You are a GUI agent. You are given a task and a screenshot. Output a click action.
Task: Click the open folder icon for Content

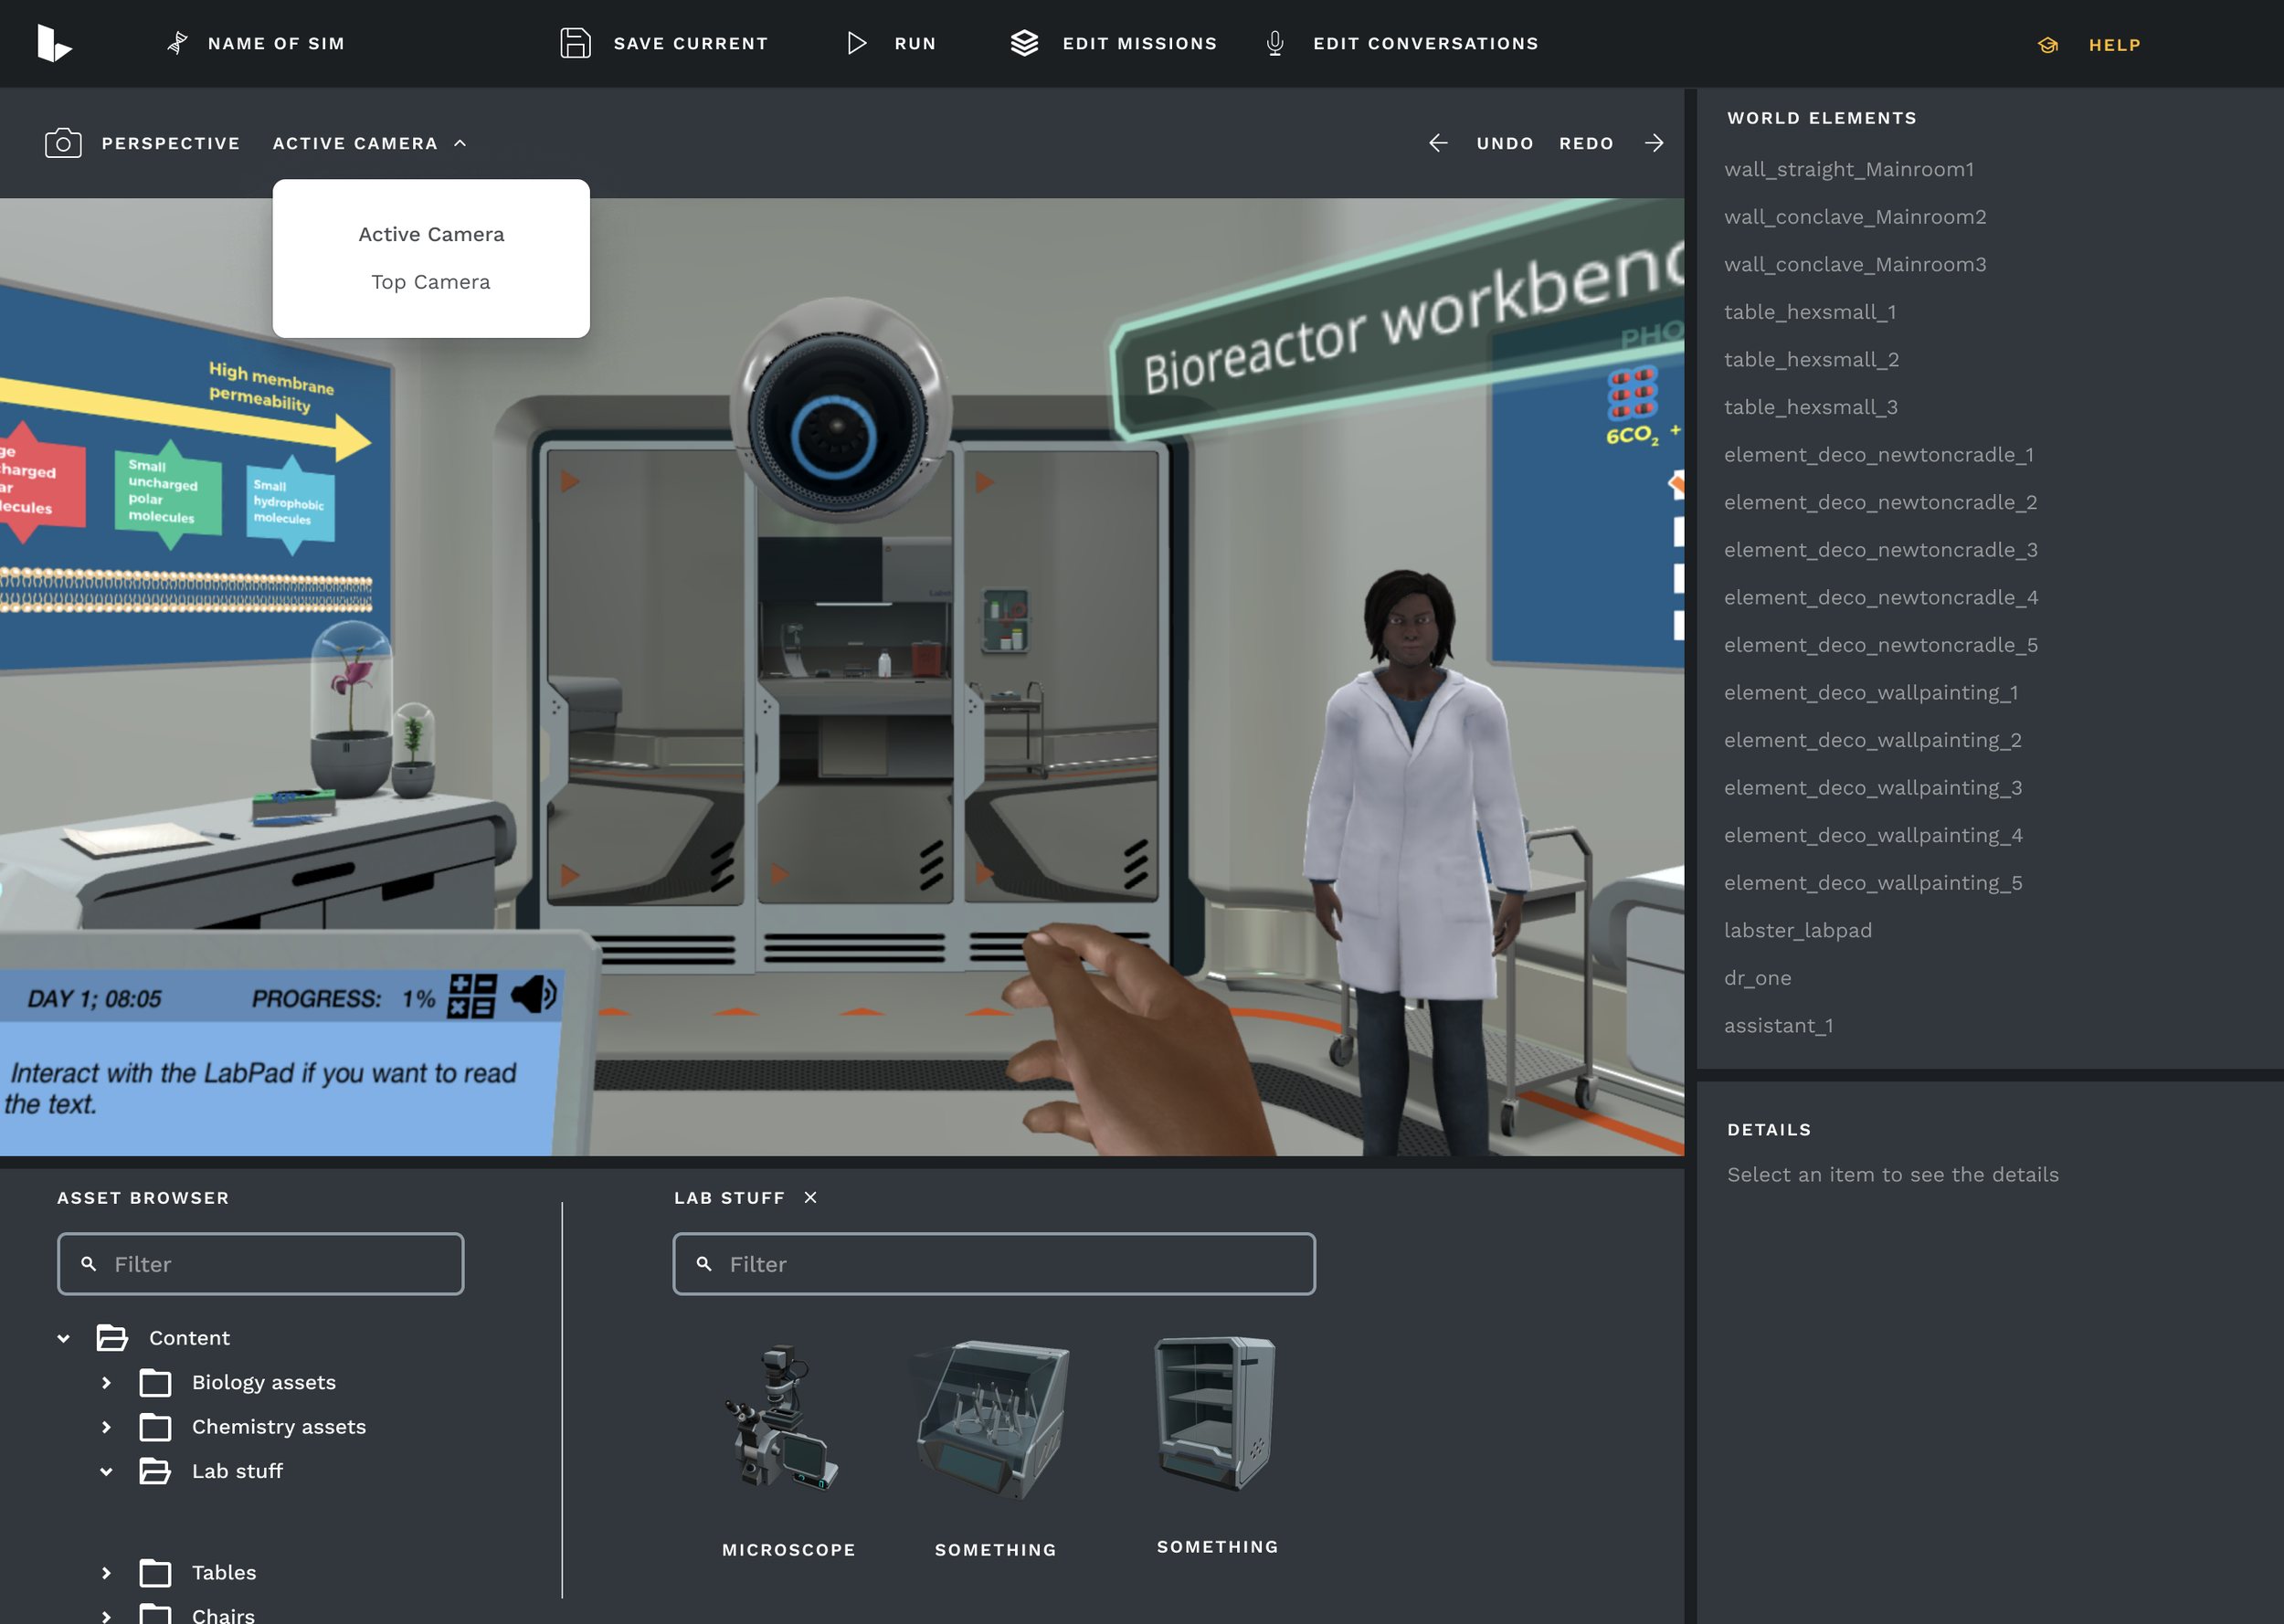click(x=112, y=1337)
